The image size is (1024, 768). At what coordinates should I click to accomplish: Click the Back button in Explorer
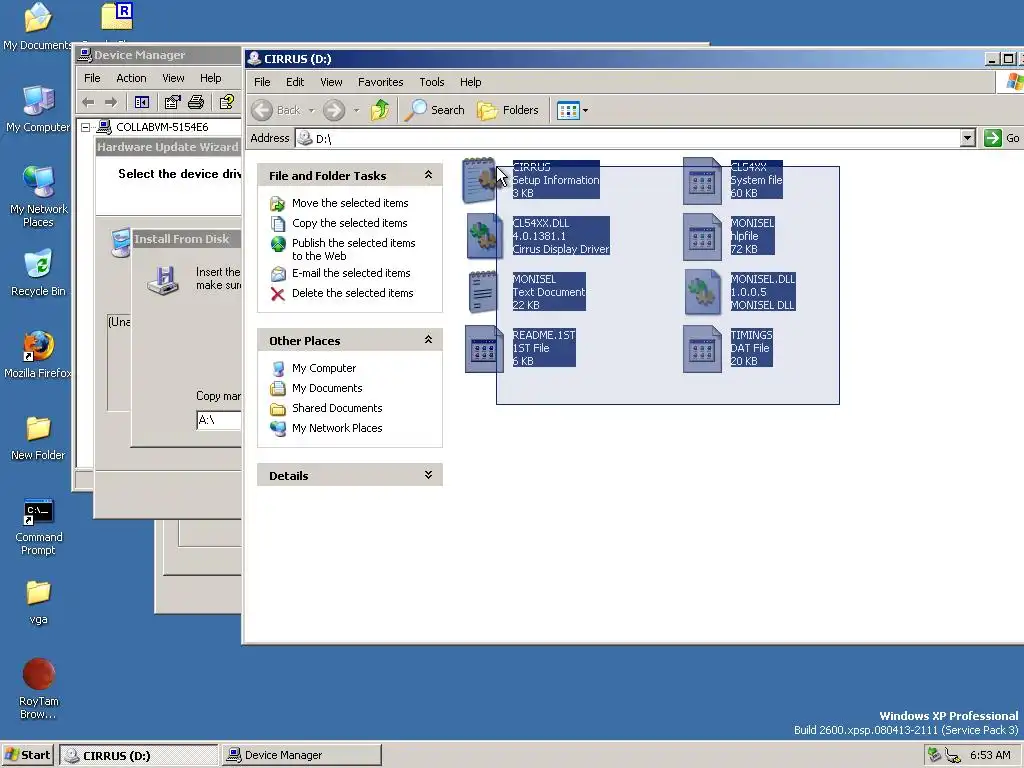(x=276, y=110)
